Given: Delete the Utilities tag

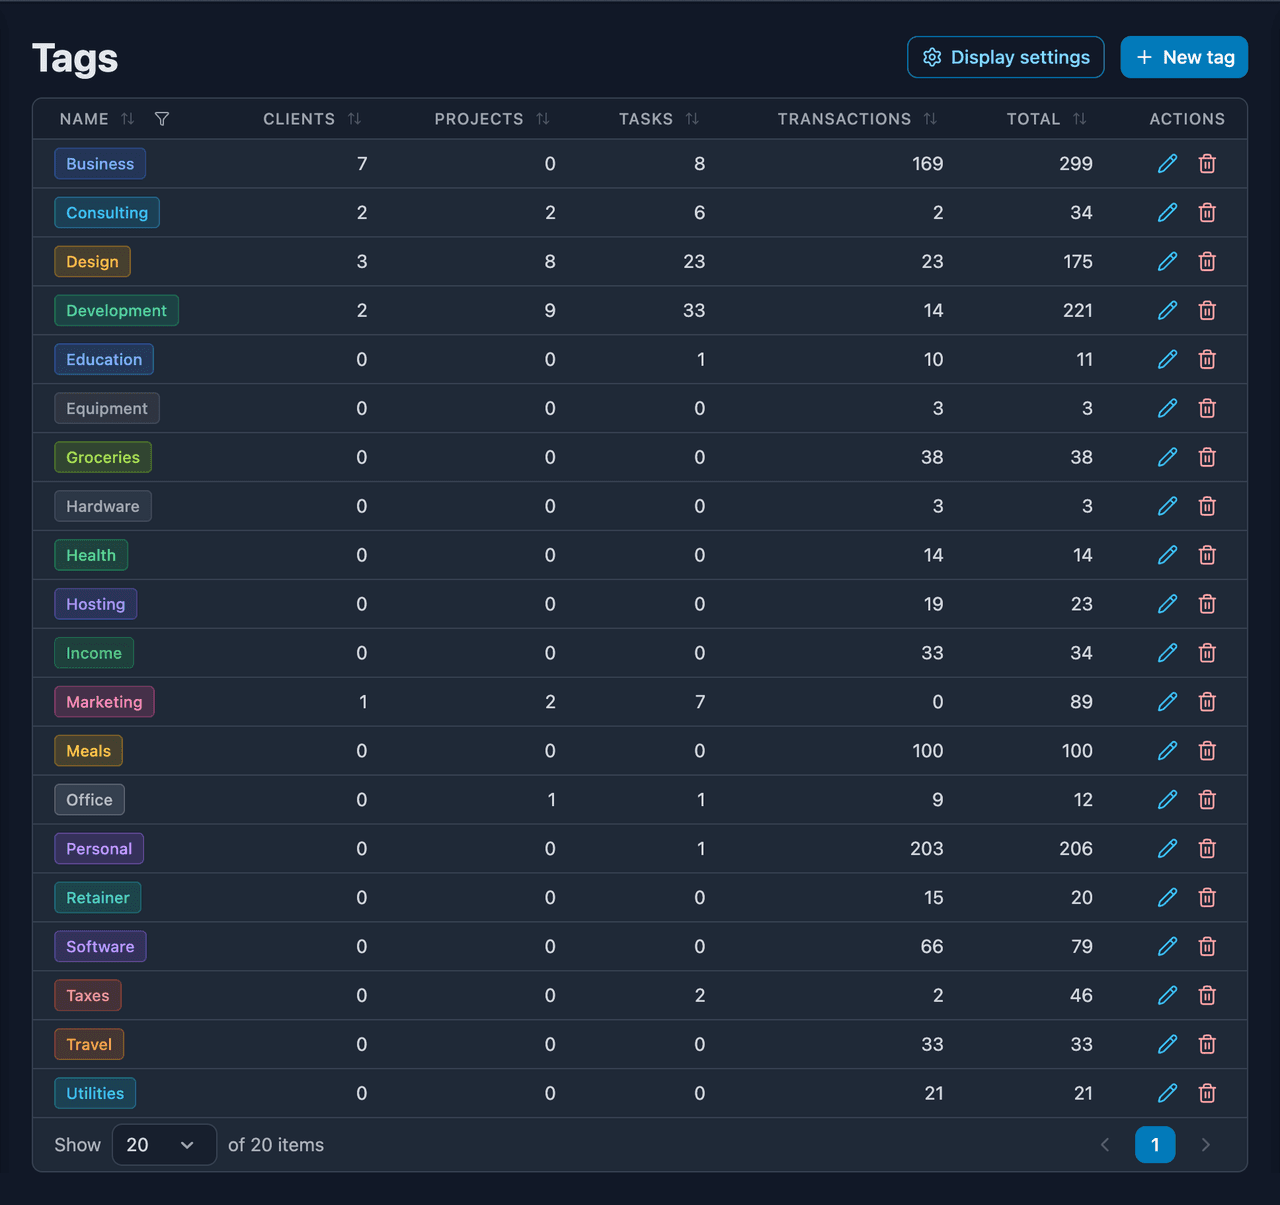Looking at the screenshot, I should [x=1207, y=1095].
